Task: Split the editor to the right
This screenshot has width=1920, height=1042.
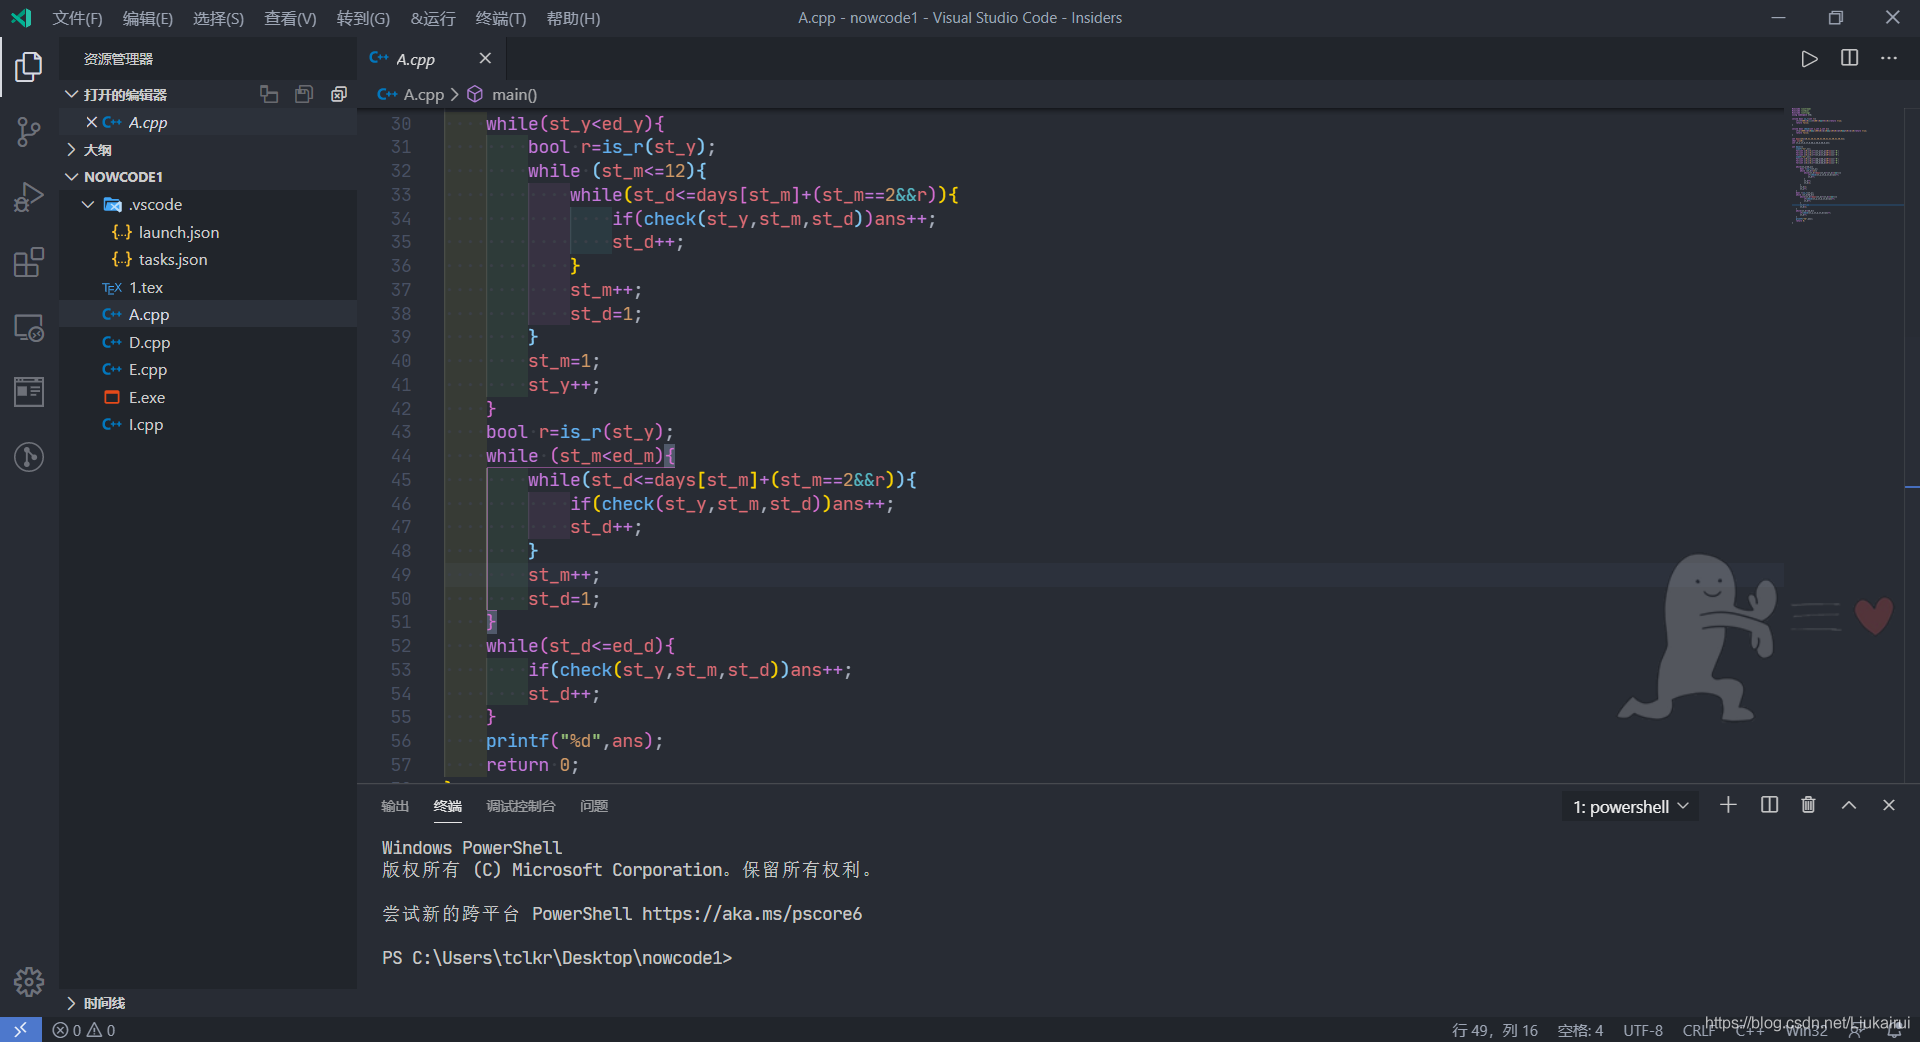Action: click(x=1849, y=58)
